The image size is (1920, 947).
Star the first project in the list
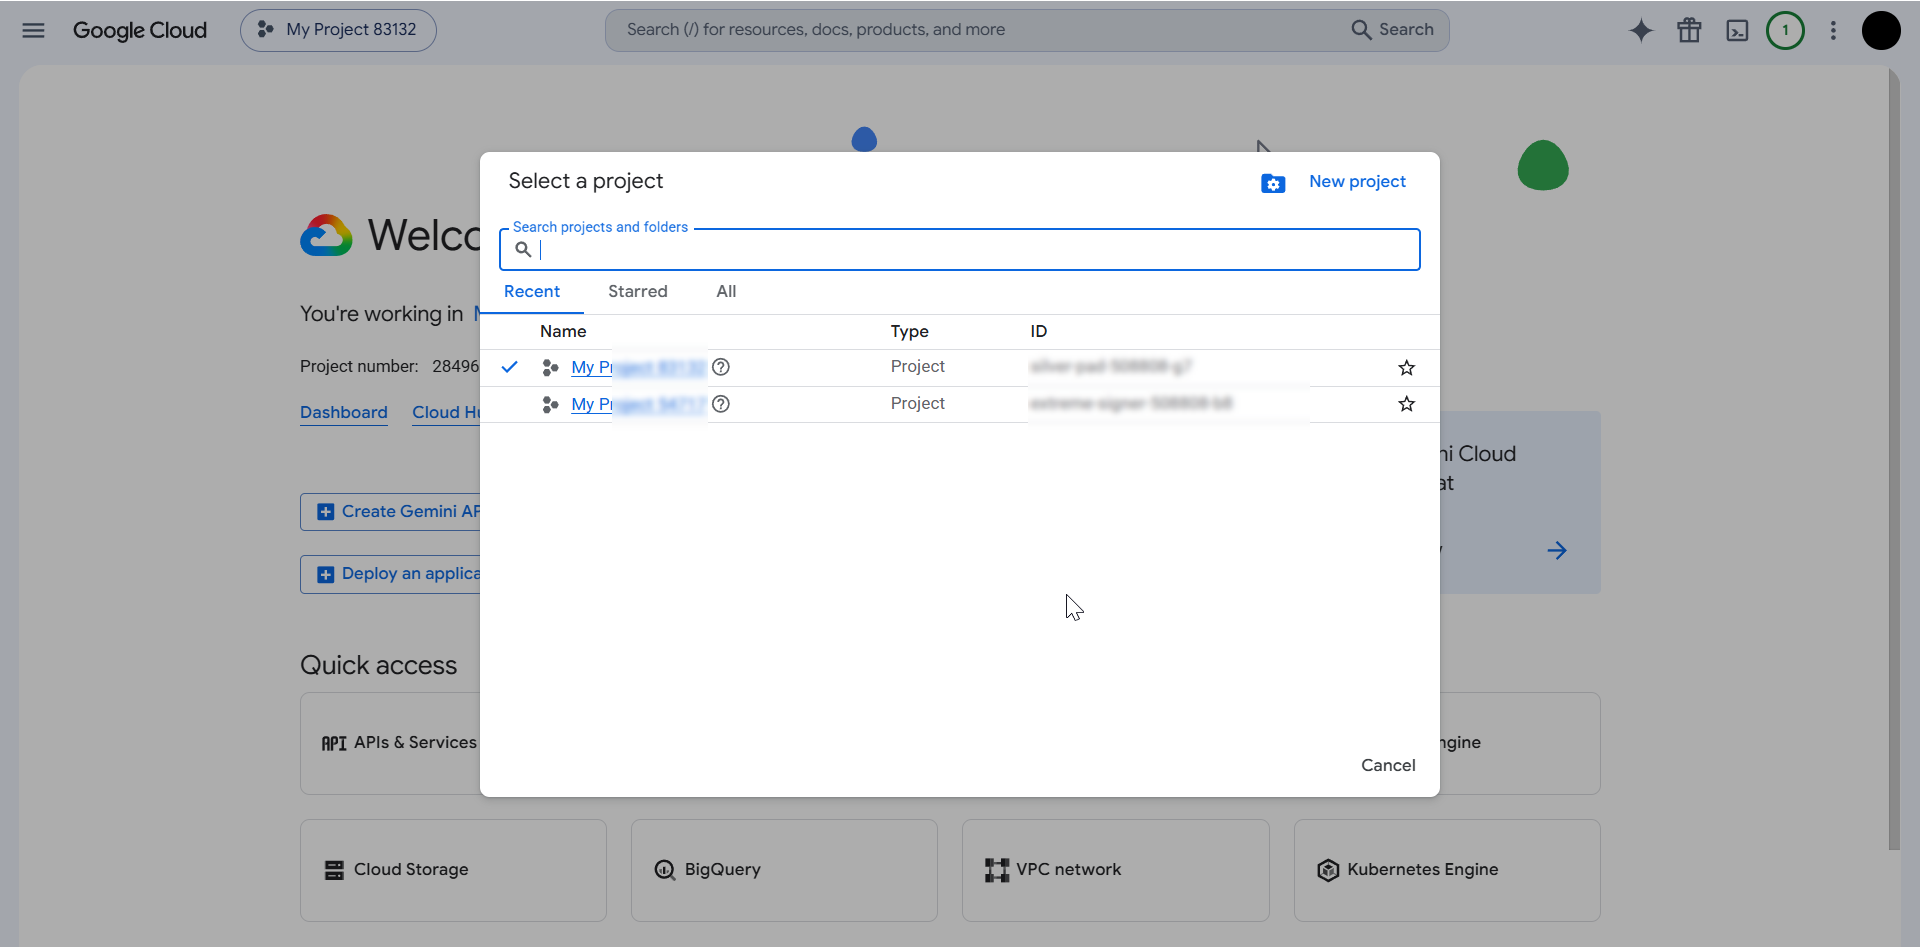pyautogui.click(x=1407, y=368)
